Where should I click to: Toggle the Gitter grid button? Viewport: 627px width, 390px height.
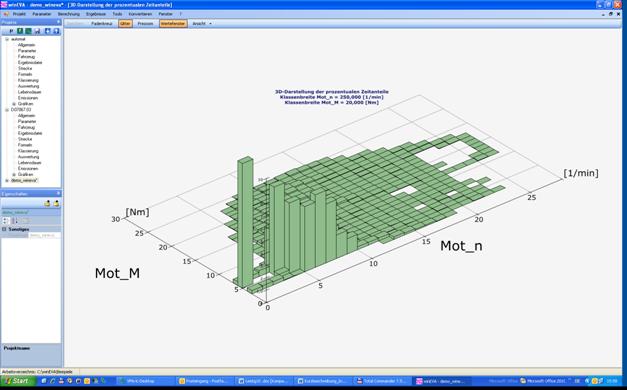(125, 24)
